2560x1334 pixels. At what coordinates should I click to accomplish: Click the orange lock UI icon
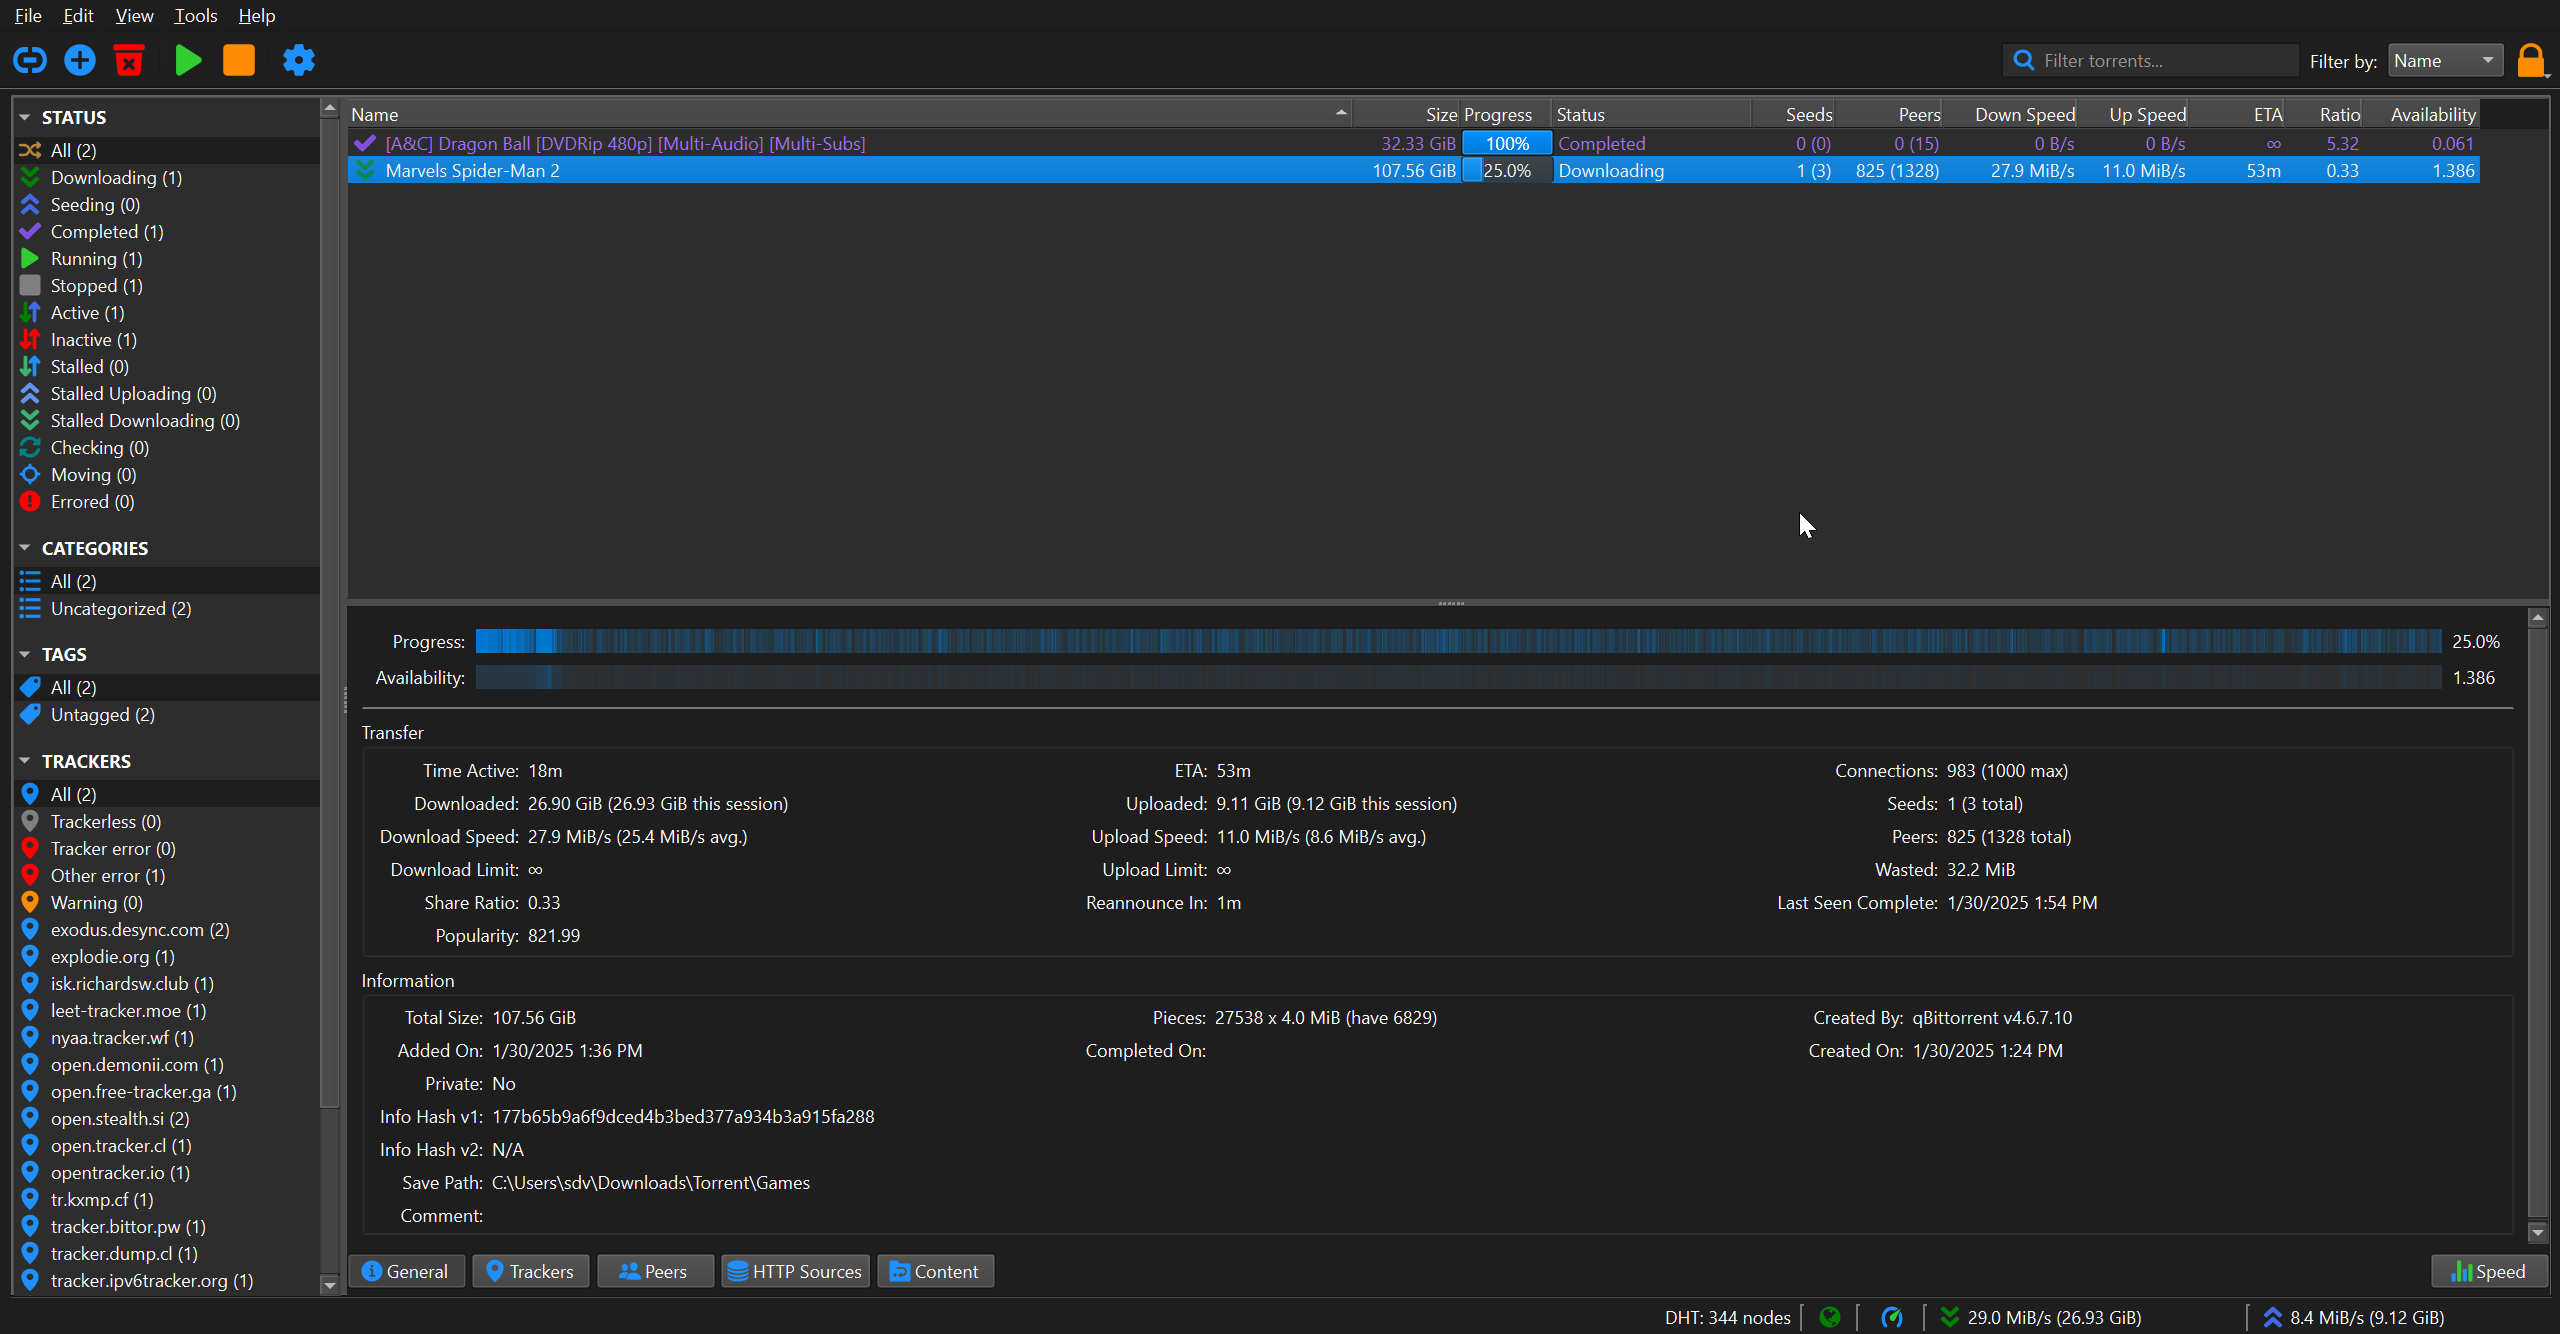point(2531,61)
